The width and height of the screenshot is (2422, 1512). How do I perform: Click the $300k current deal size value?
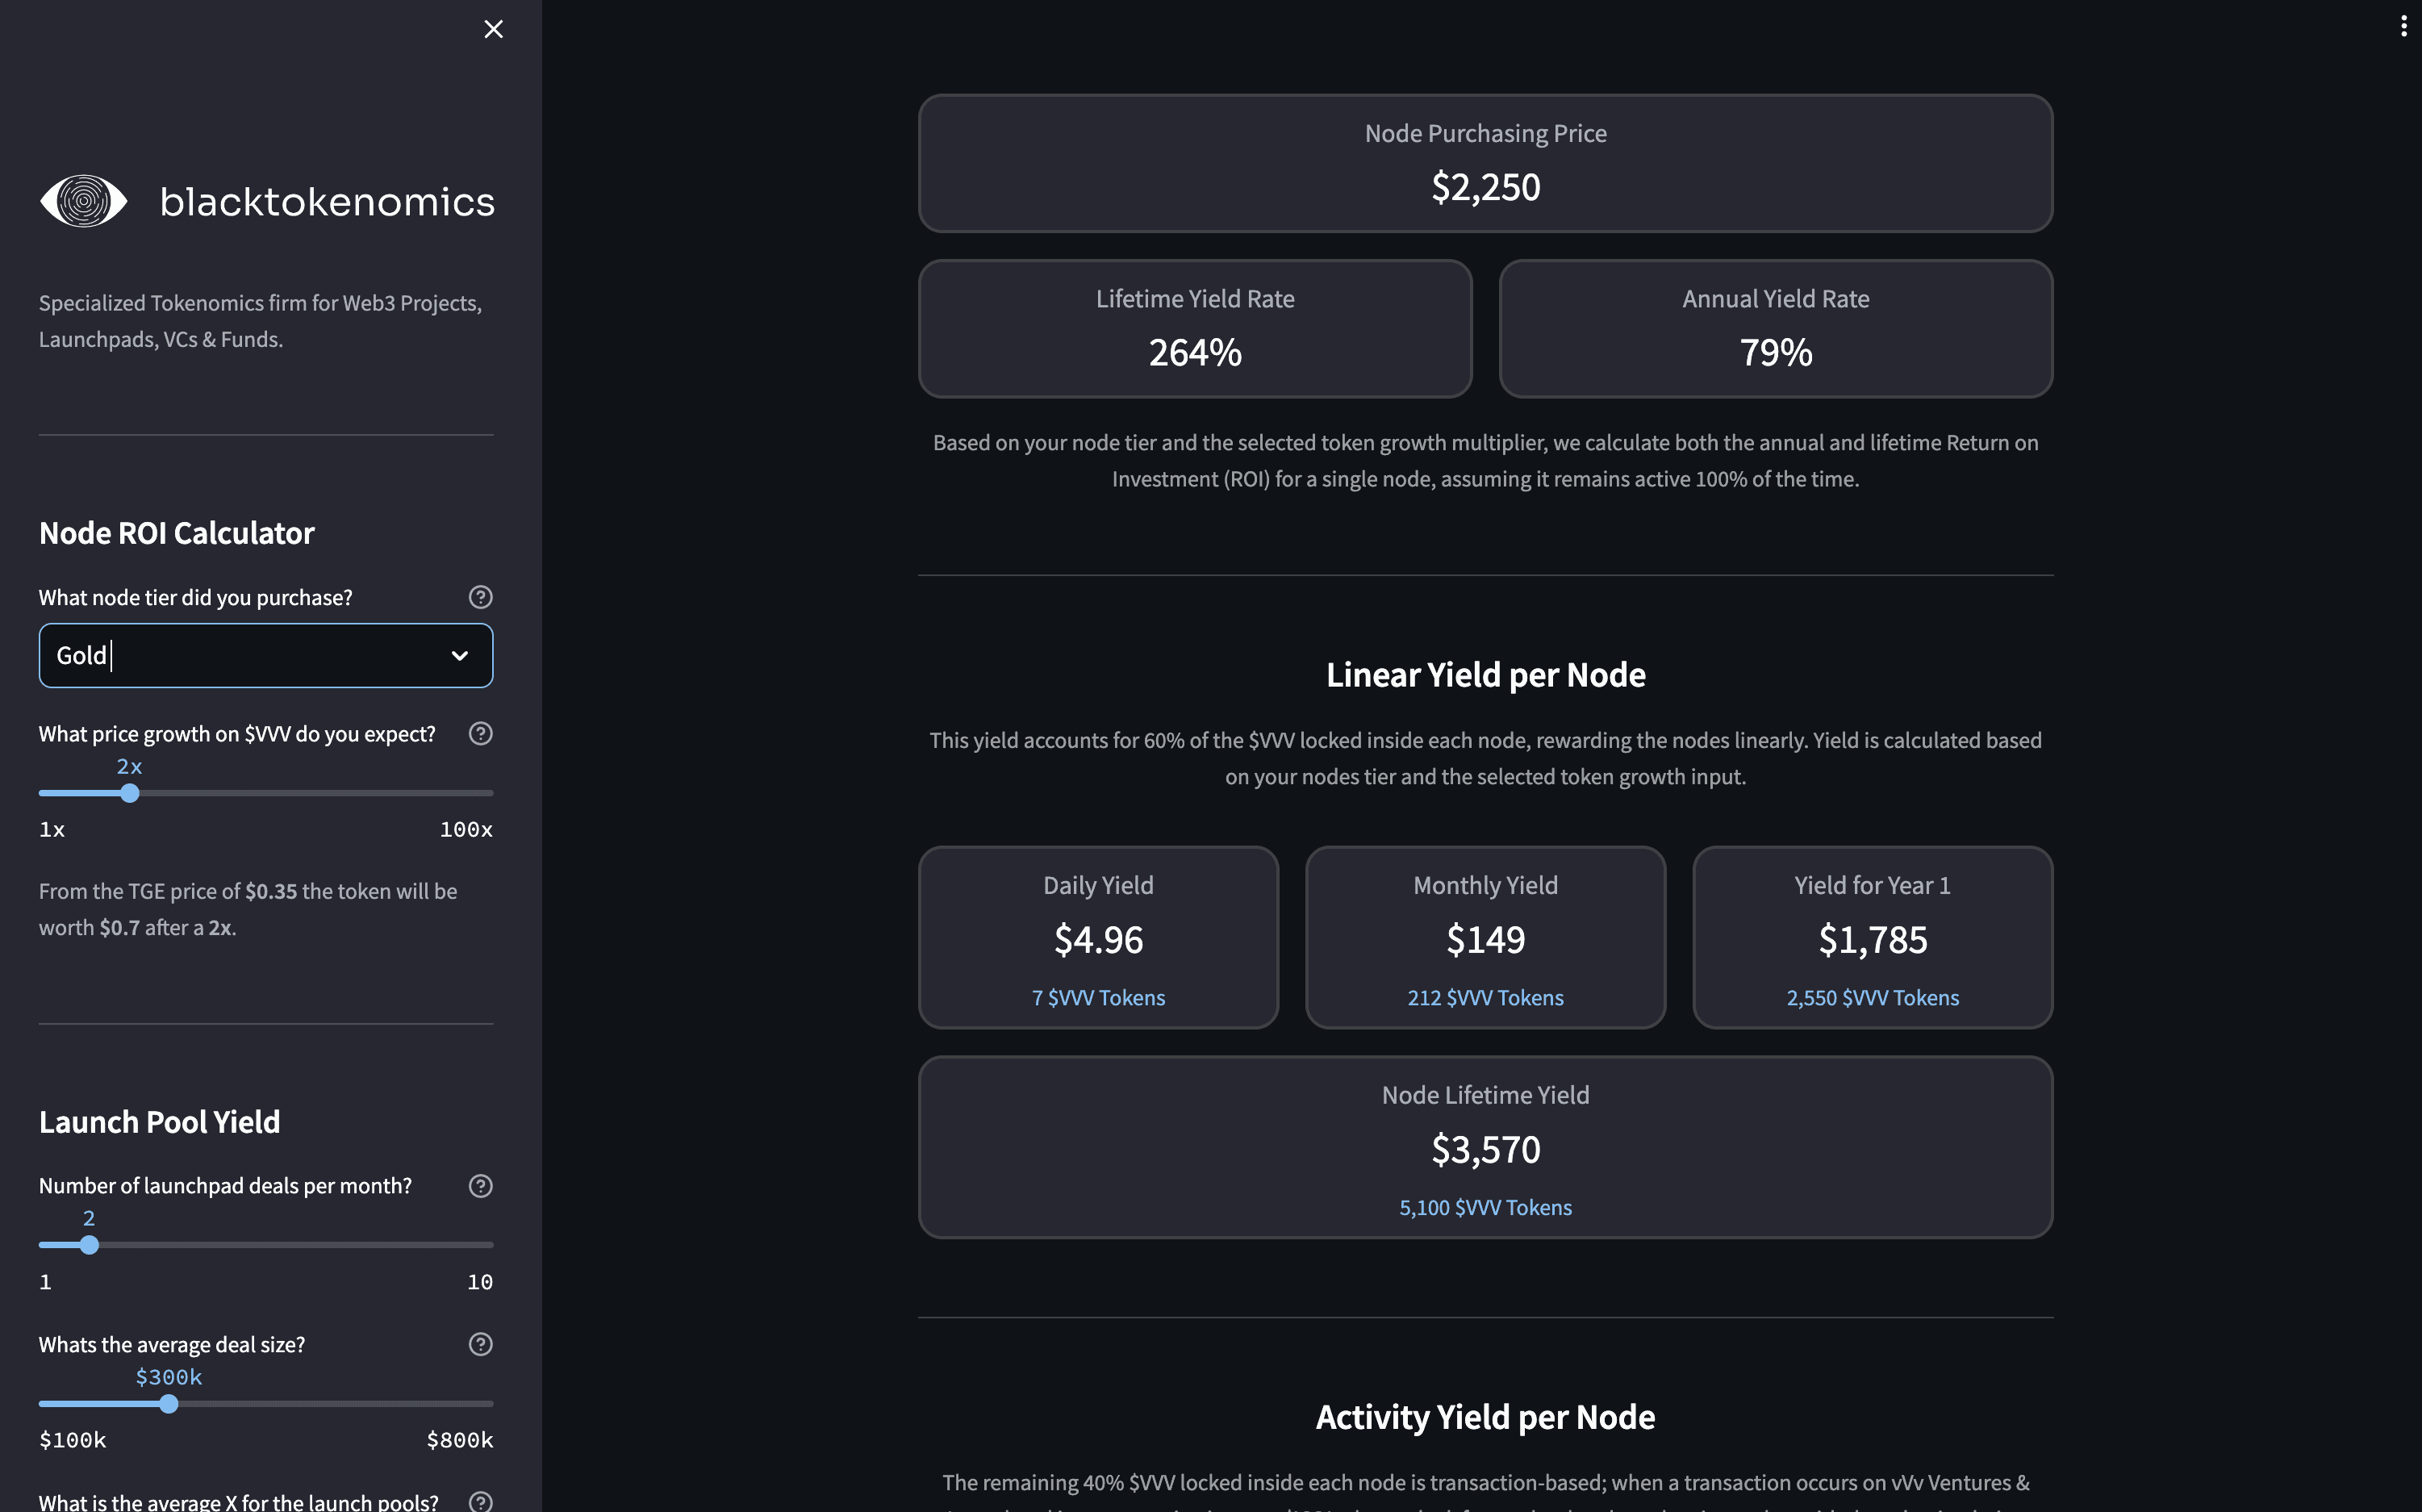169,1377
